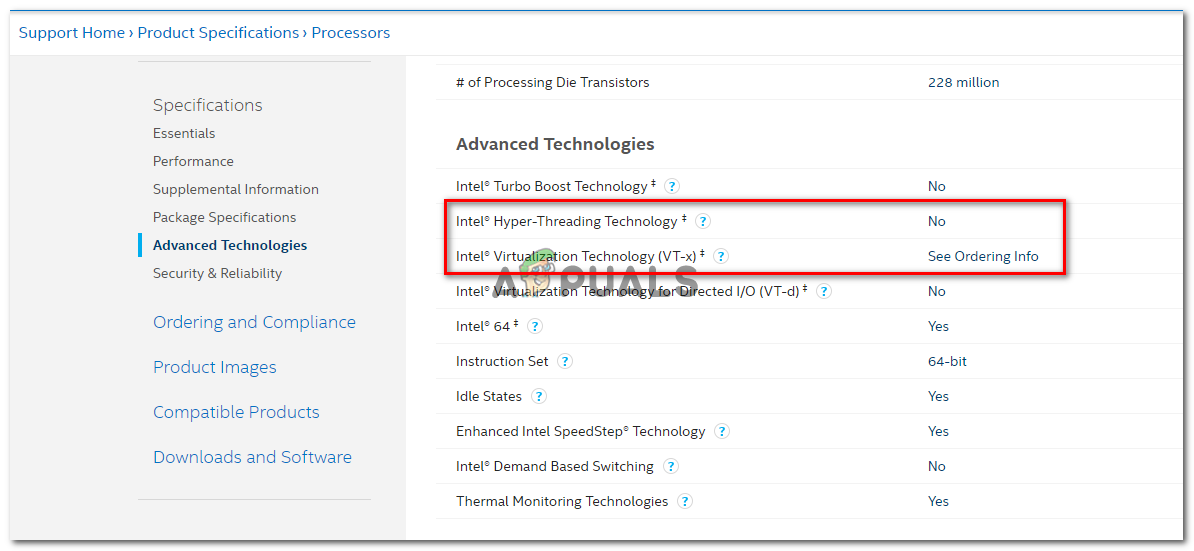Open Downloads and Software section

pyautogui.click(x=252, y=457)
